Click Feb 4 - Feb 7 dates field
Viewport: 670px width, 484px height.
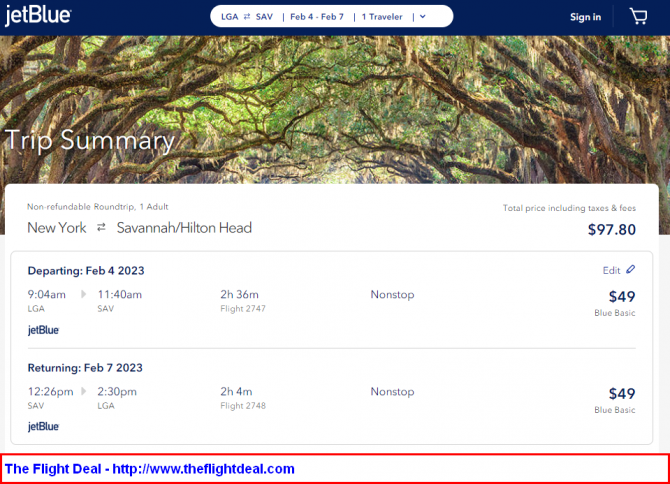(x=317, y=17)
